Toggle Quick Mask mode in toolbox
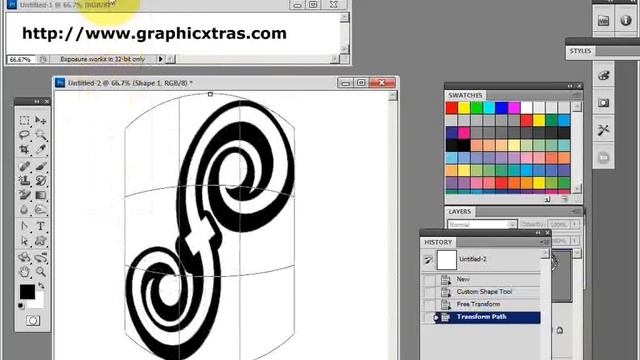This screenshot has height=360, width=640. point(33,321)
